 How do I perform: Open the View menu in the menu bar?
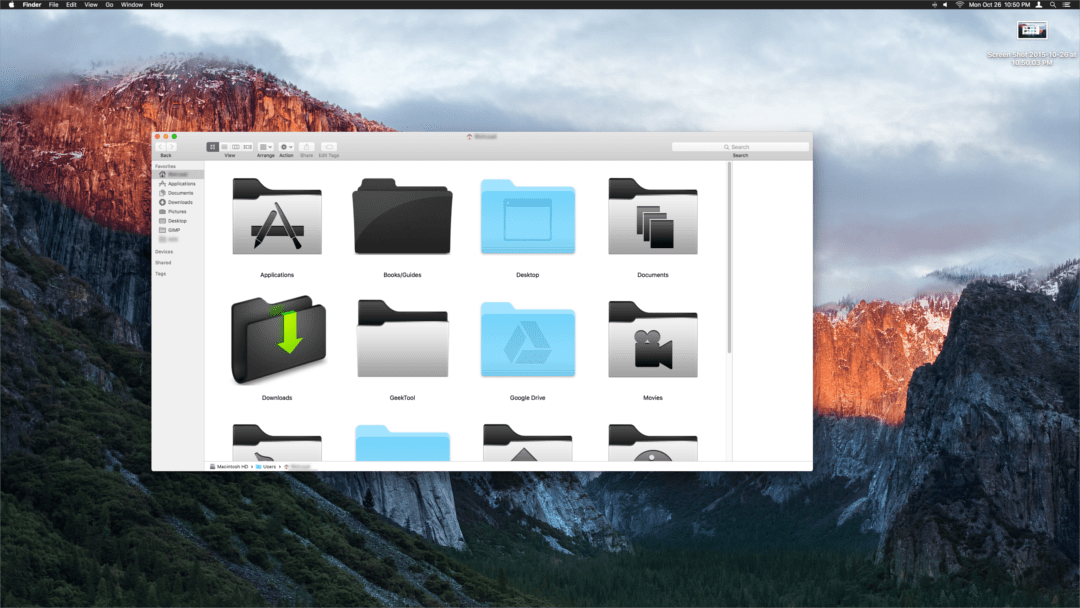click(91, 4)
